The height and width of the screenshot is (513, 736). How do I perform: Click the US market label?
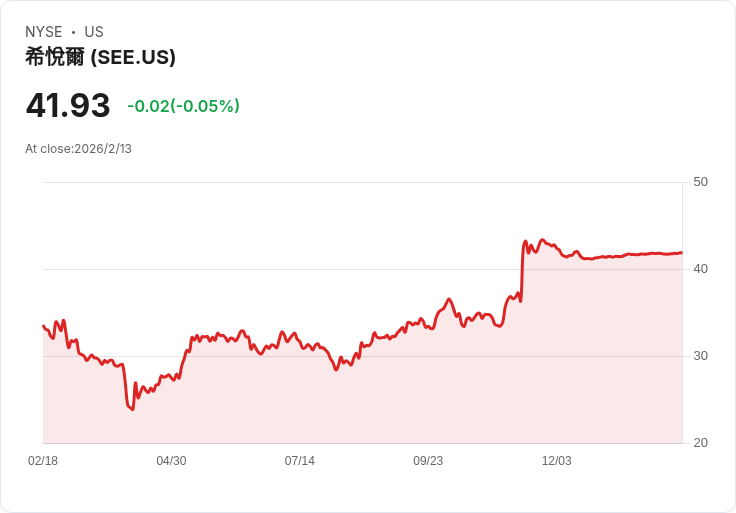point(94,32)
